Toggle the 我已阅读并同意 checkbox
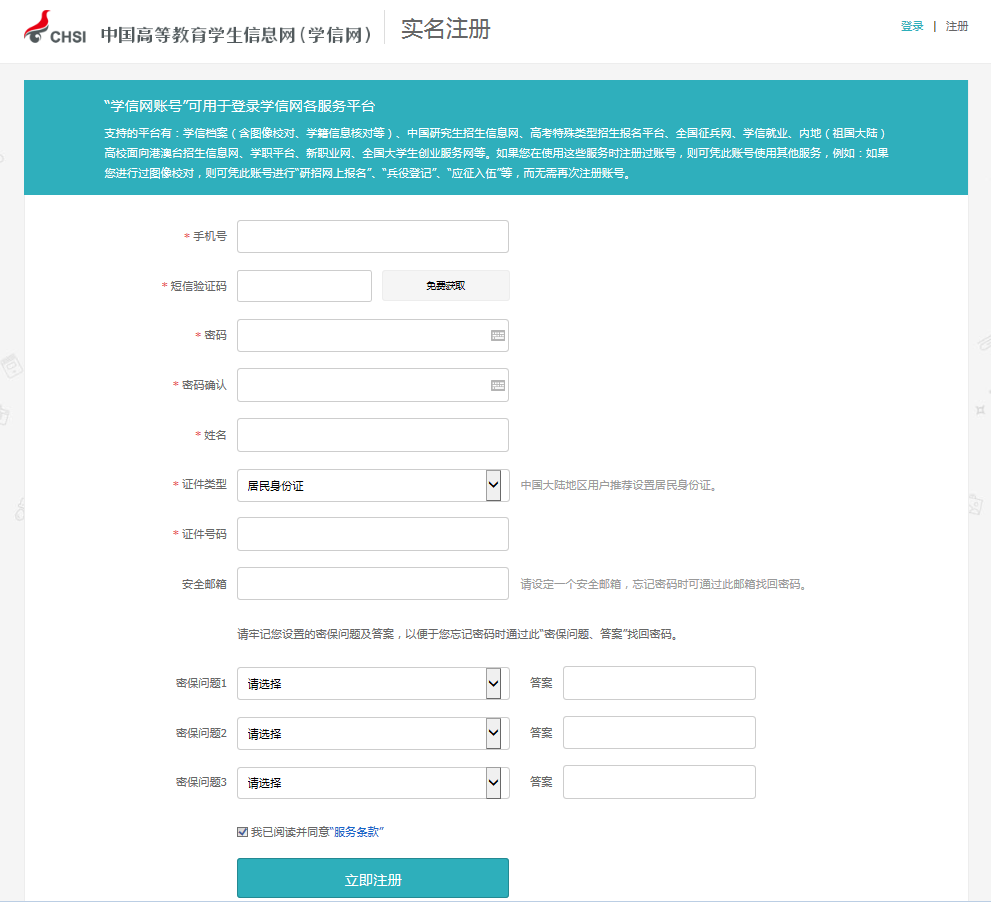 tap(242, 832)
